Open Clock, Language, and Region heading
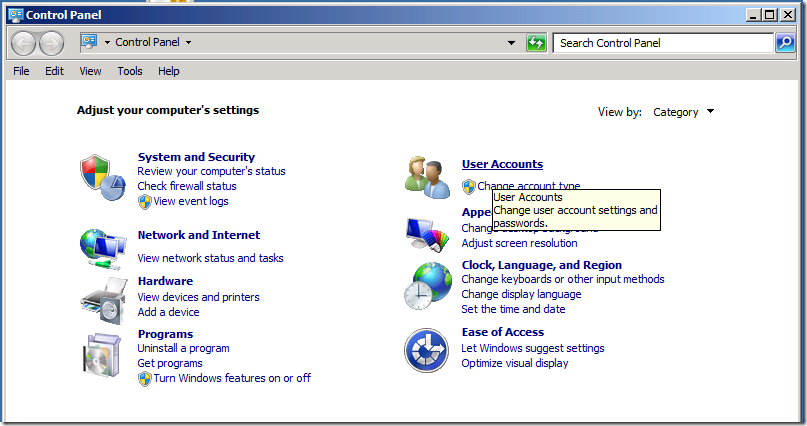Viewport: 807px width, 426px height. [541, 265]
